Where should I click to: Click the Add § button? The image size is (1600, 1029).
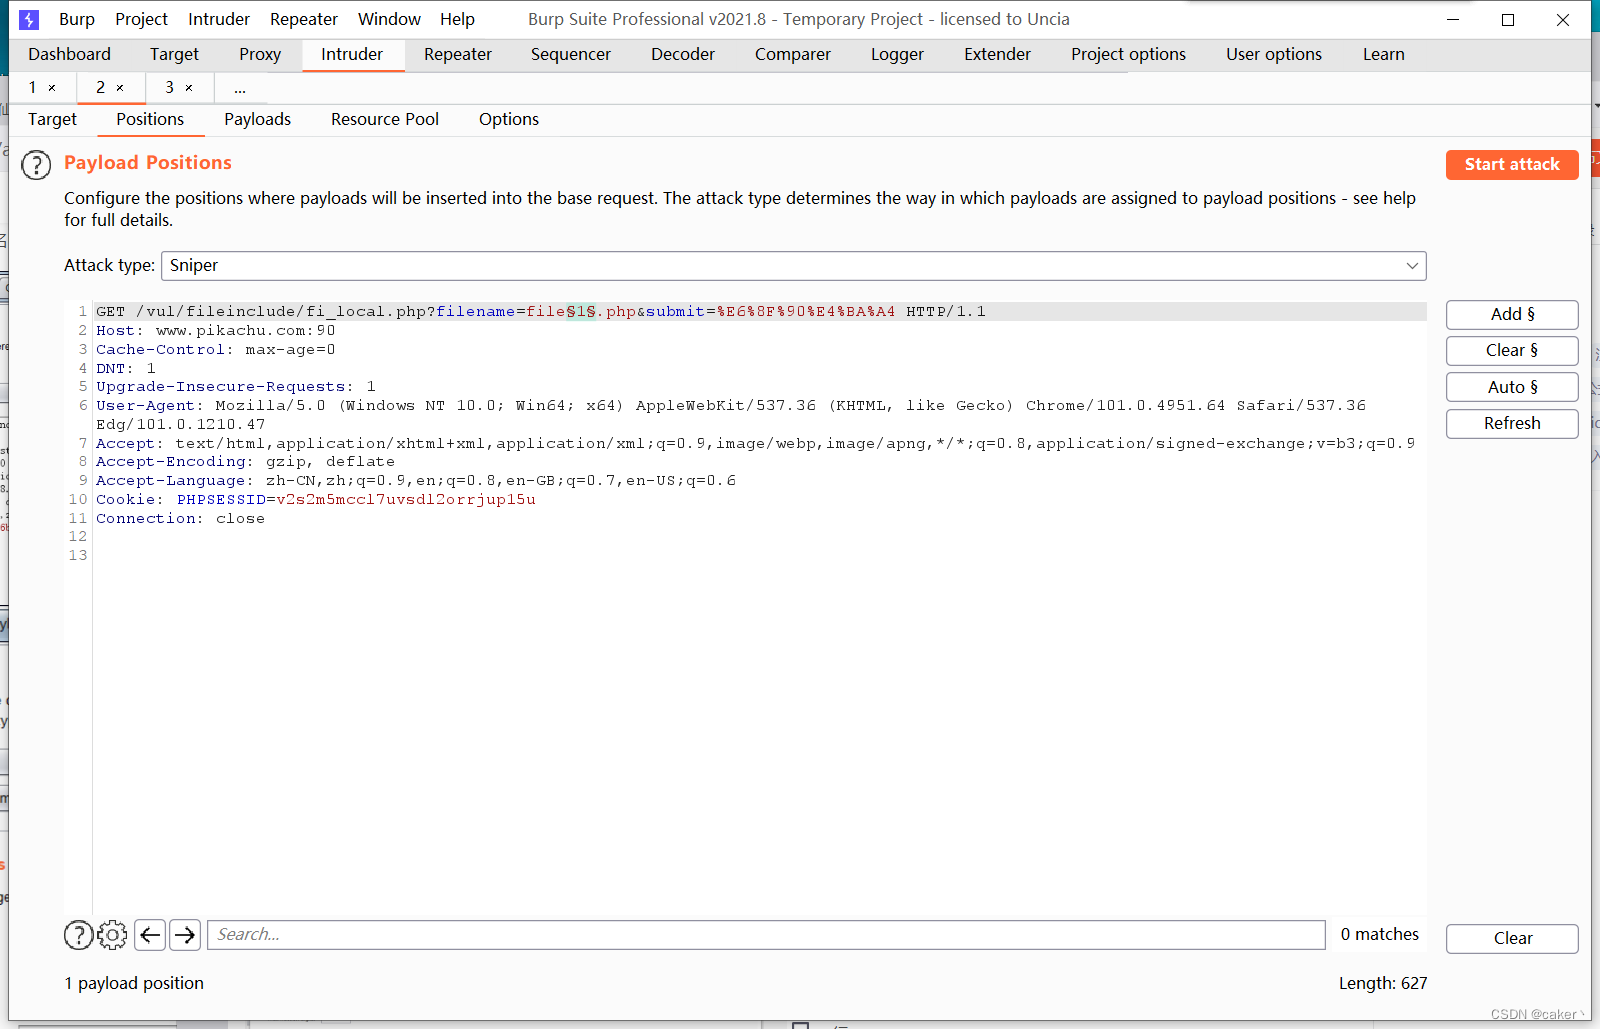pyautogui.click(x=1512, y=315)
